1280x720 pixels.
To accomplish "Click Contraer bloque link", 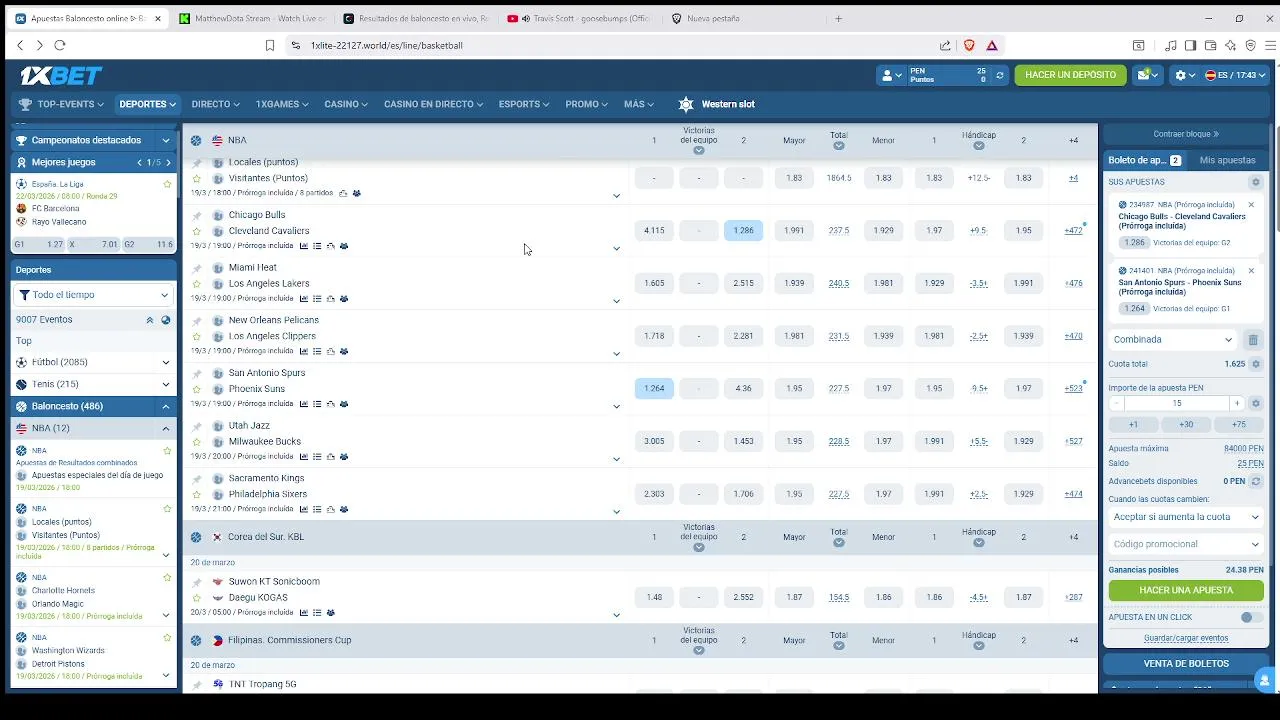I will pyautogui.click(x=1186, y=135).
